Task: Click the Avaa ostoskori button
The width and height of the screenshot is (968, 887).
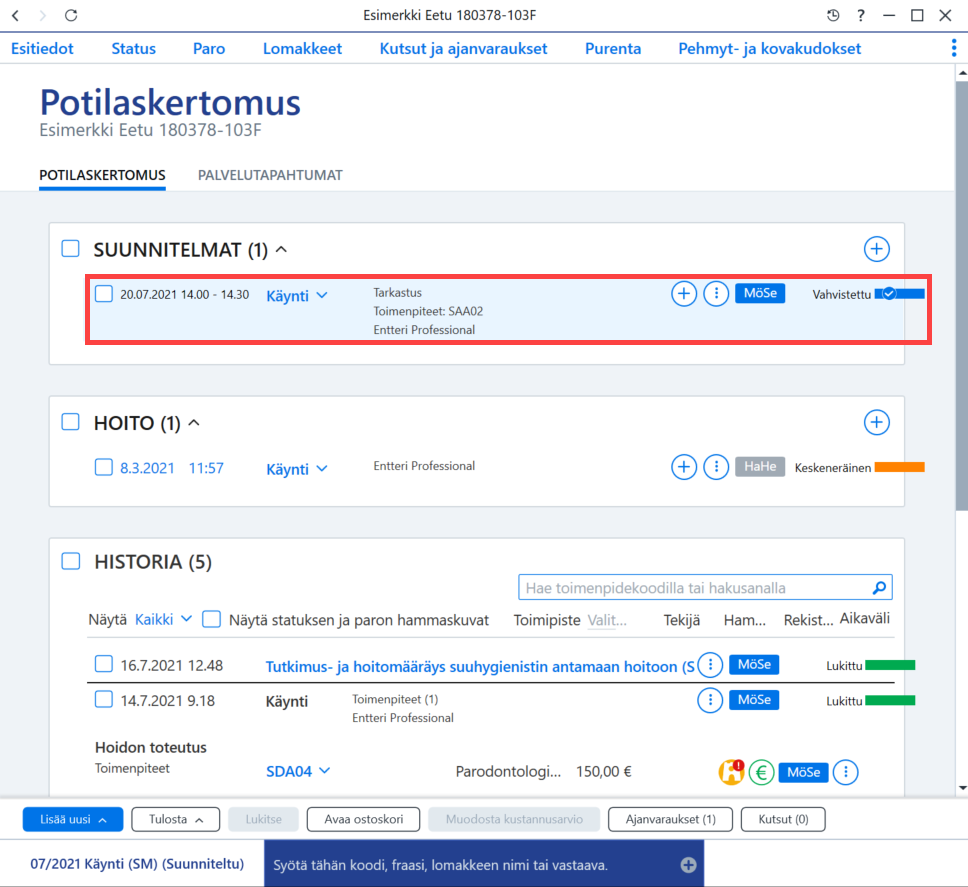Action: coord(363,819)
